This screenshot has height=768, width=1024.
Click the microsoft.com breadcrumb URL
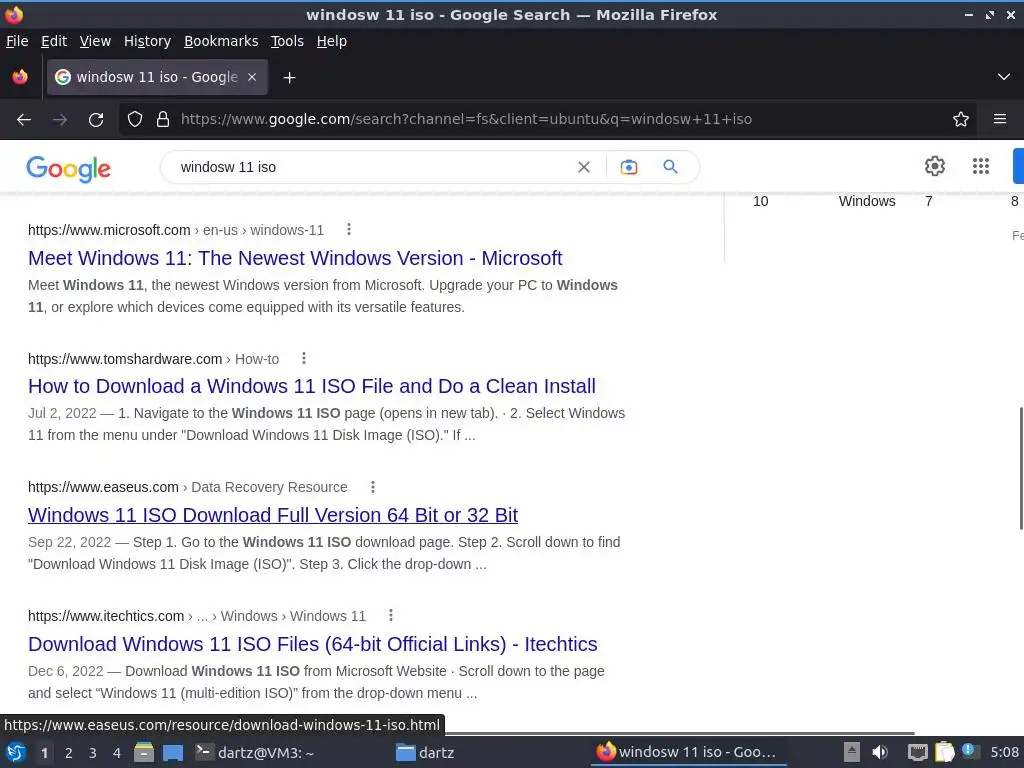click(176, 230)
